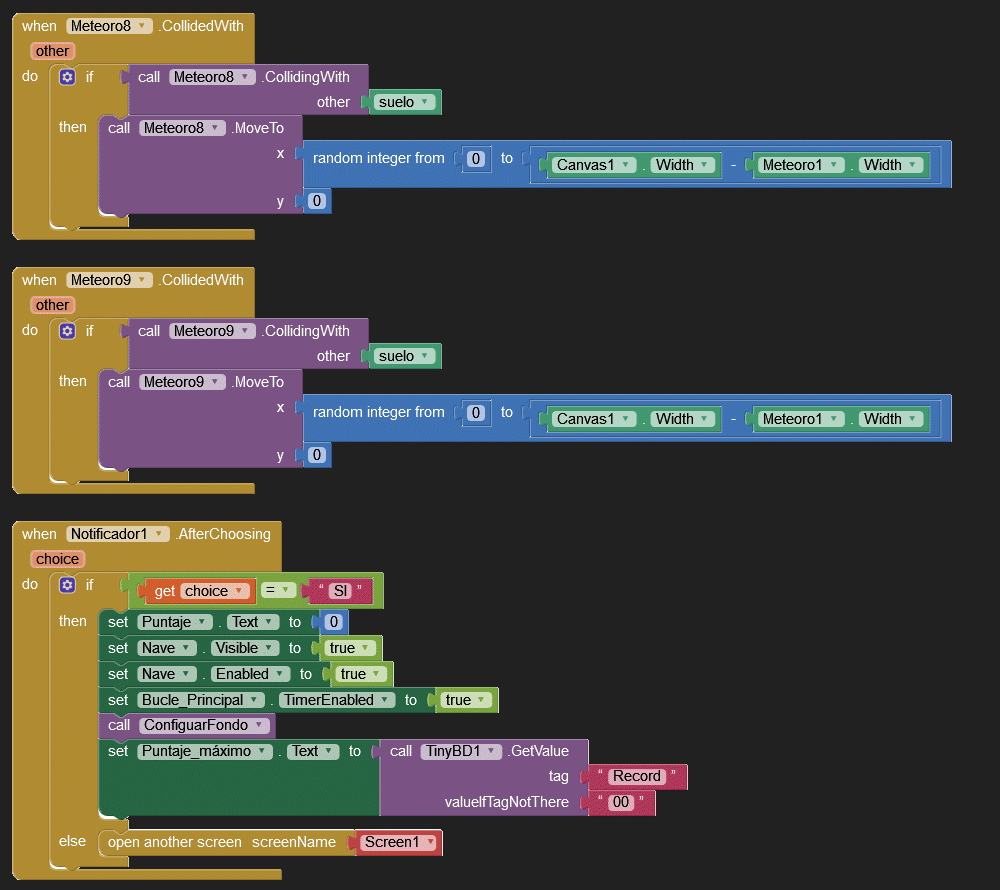Toggle the true value for Nave Enabled
1000x890 pixels.
(x=361, y=674)
